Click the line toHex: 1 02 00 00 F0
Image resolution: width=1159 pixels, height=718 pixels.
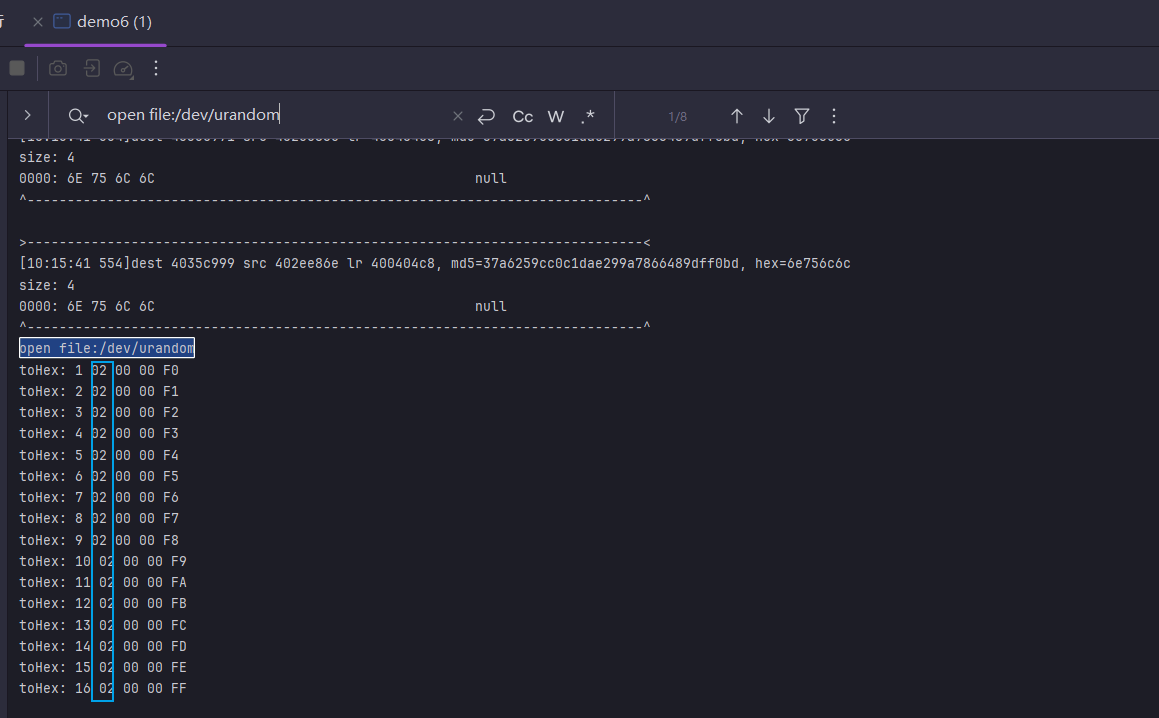[99, 370]
